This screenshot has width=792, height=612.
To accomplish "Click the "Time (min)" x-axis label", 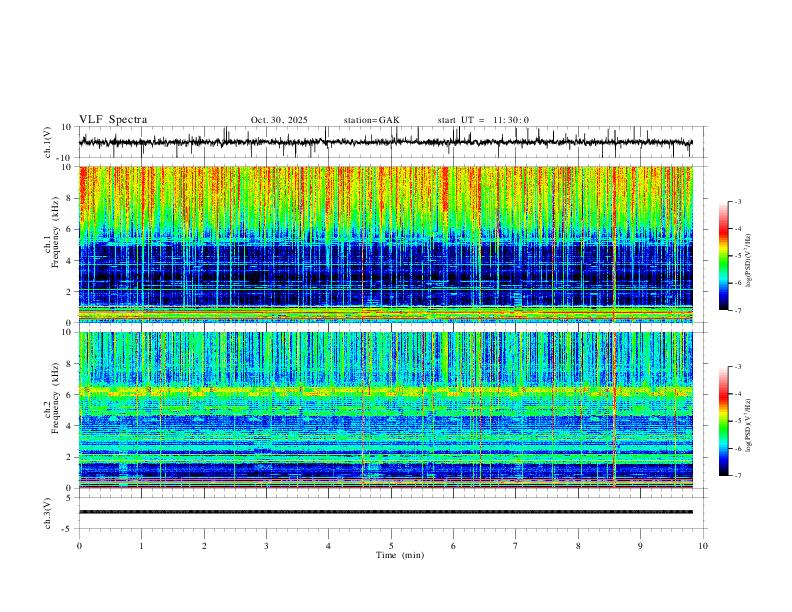I will coord(400,555).
